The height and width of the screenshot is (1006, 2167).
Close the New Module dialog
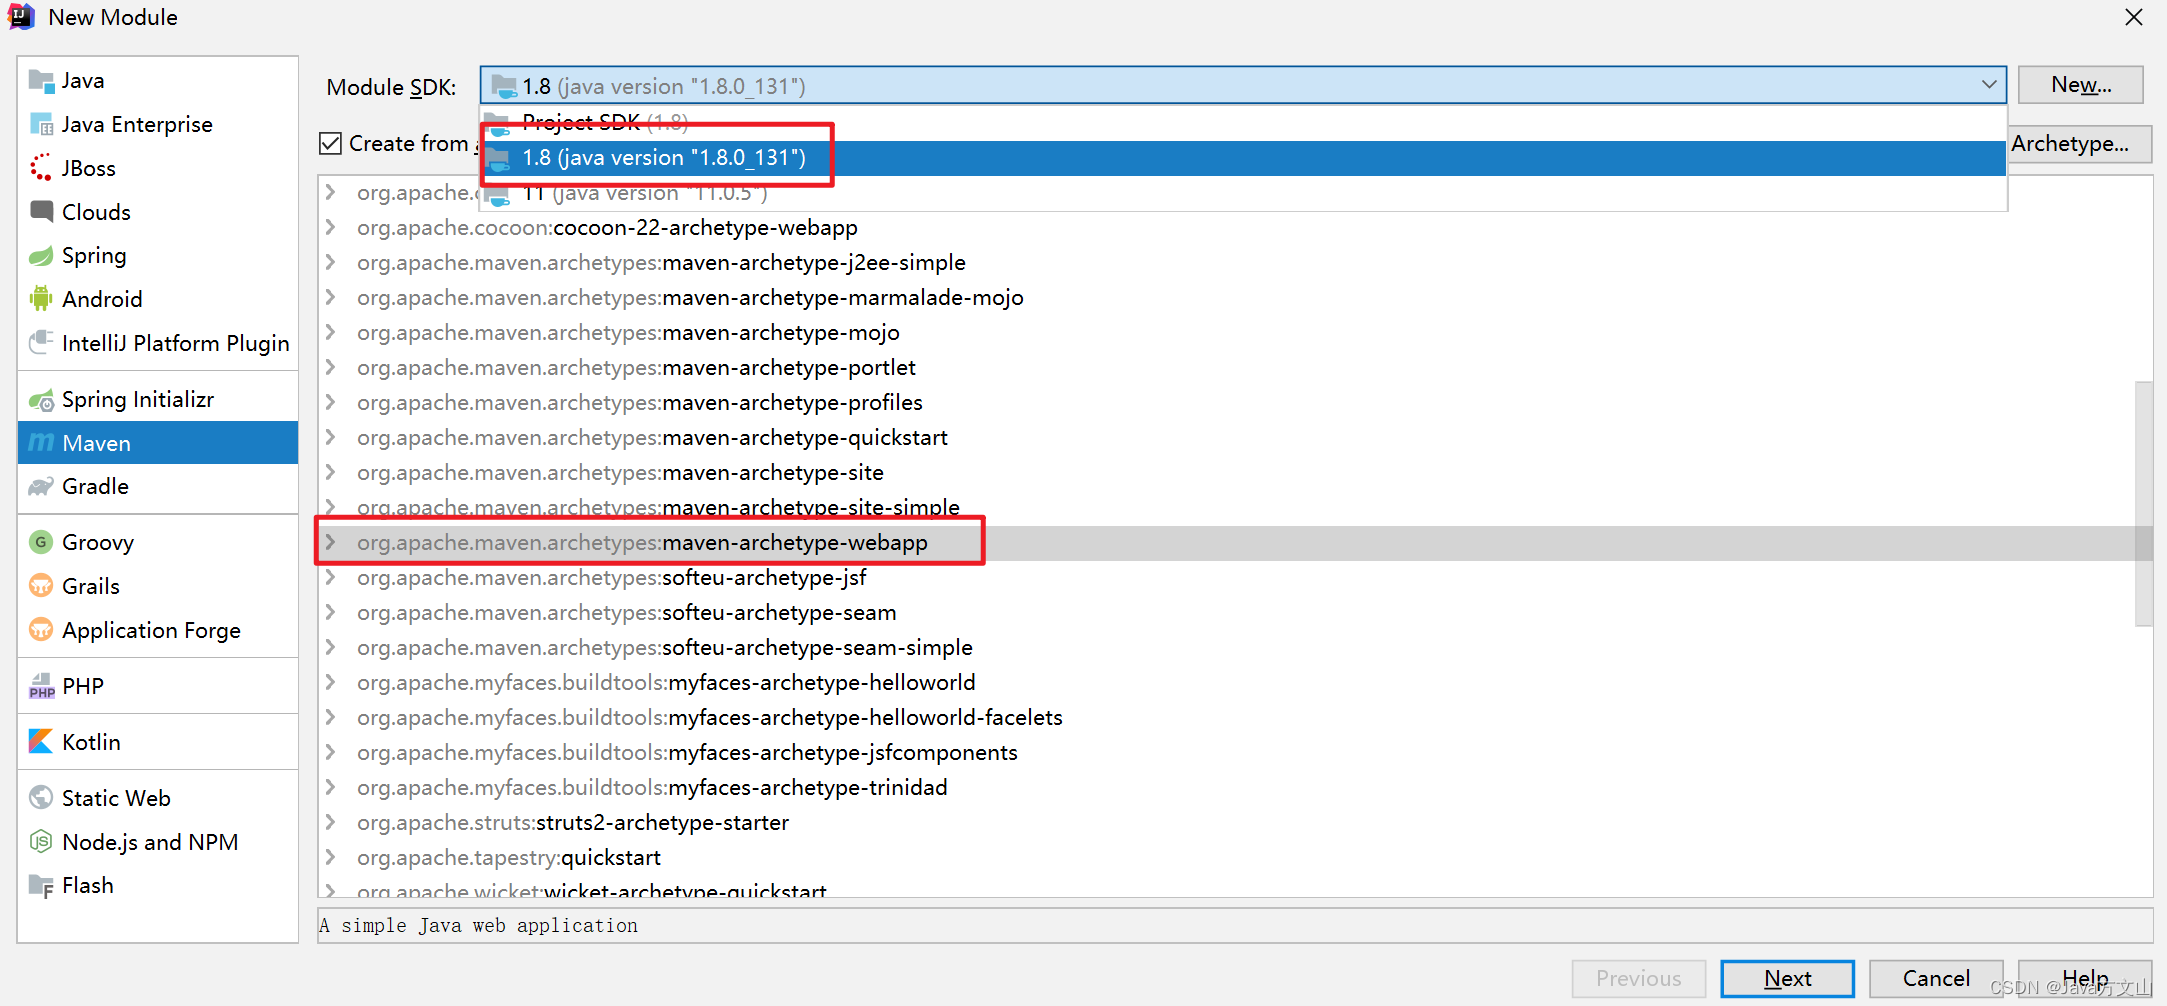pyautogui.click(x=2133, y=17)
